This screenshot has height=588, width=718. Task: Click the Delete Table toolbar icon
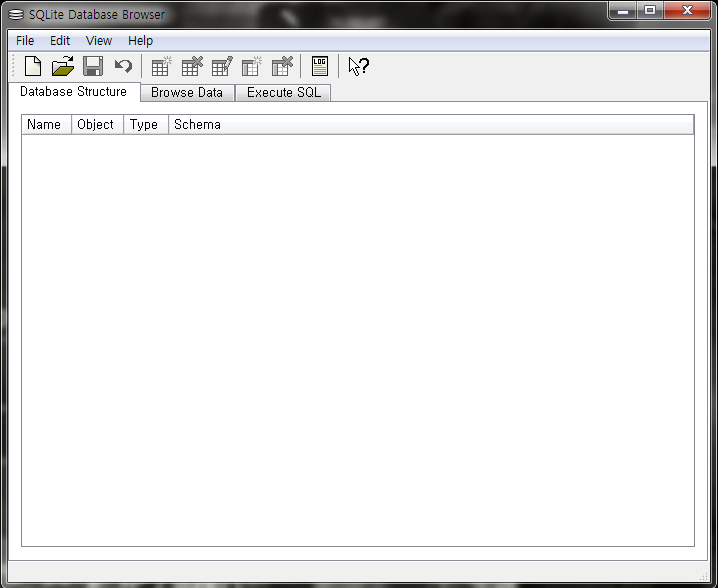point(192,66)
